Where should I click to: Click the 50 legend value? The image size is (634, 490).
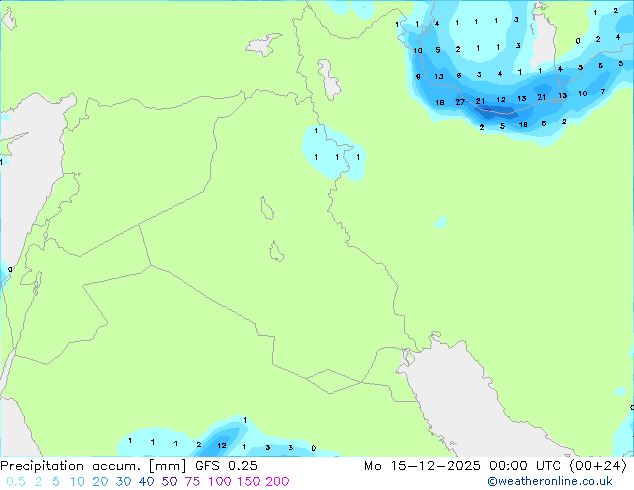pyautogui.click(x=169, y=482)
